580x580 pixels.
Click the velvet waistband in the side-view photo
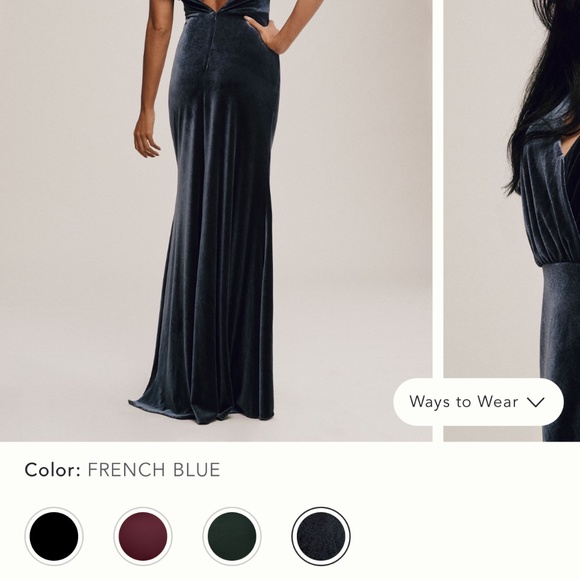(560, 285)
